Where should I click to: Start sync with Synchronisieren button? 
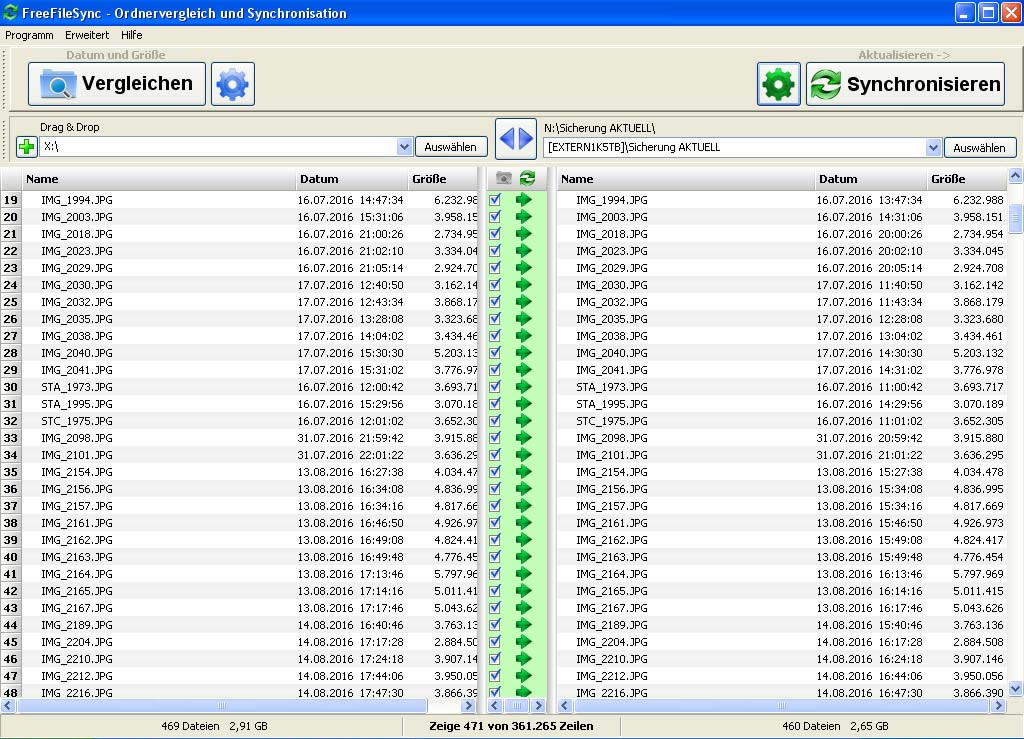point(905,84)
